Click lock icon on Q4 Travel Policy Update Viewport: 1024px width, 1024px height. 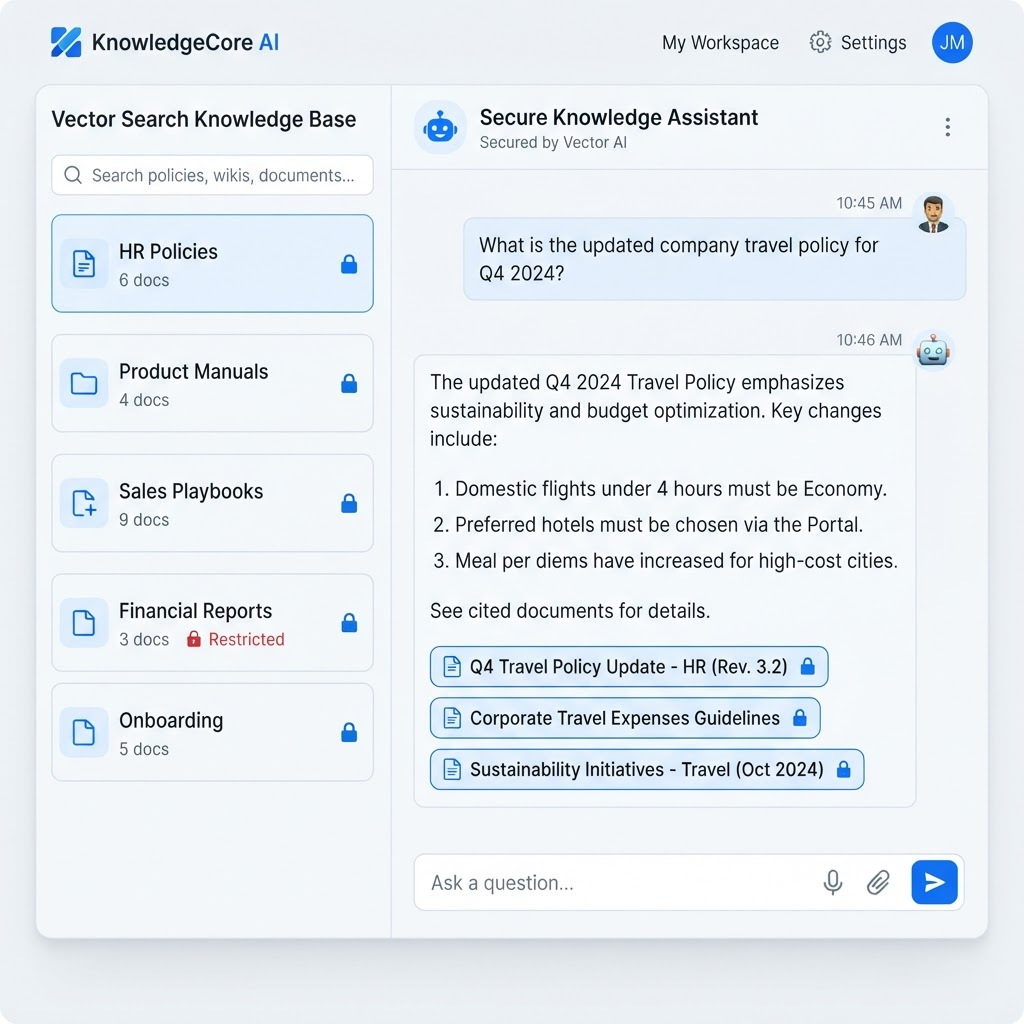point(808,666)
